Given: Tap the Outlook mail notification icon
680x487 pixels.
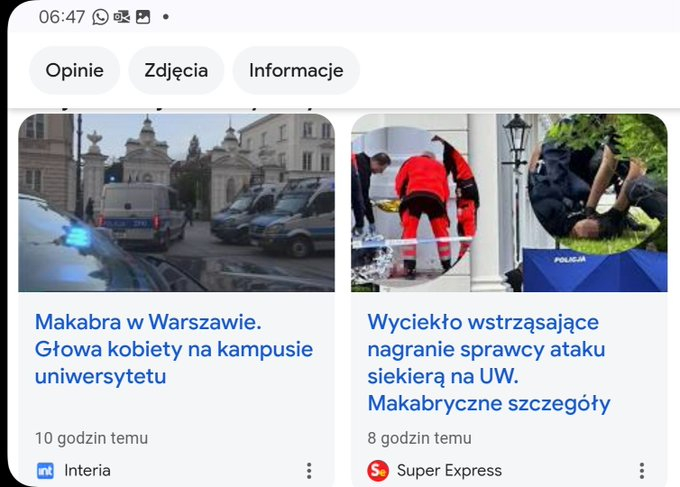Looking at the screenshot, I should coord(121,17).
